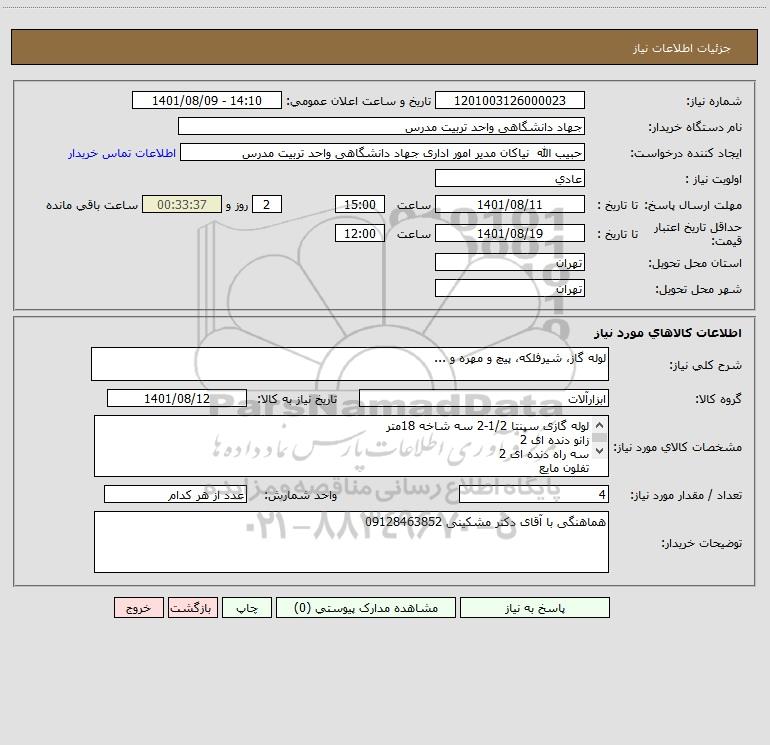Click the پاسخ به نیاز button
770x745 pixels.
535,608
